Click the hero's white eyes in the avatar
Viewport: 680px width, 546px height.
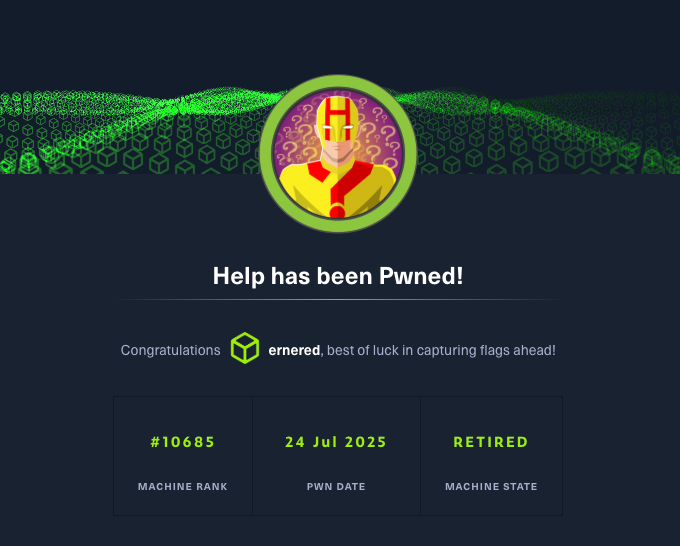(337, 127)
